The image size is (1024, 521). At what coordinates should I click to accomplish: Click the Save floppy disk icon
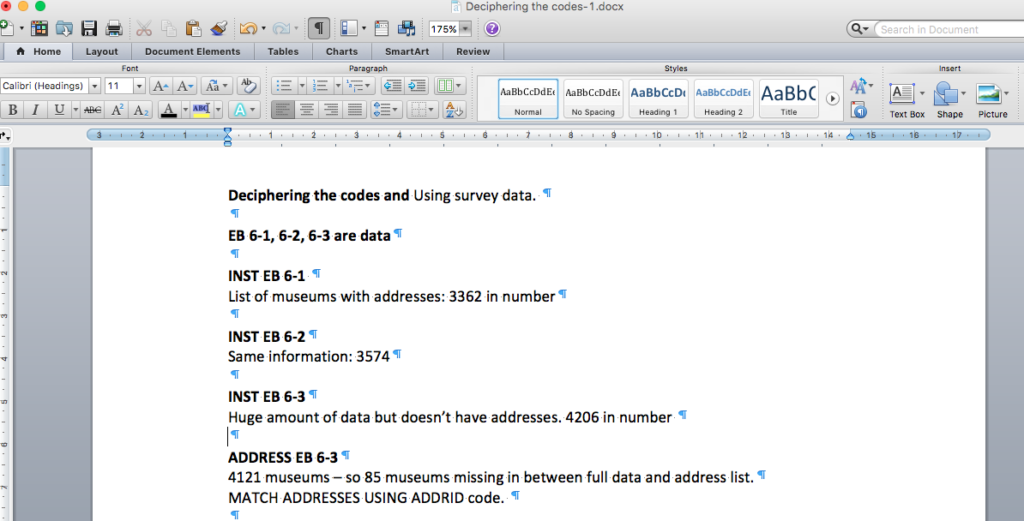89,29
